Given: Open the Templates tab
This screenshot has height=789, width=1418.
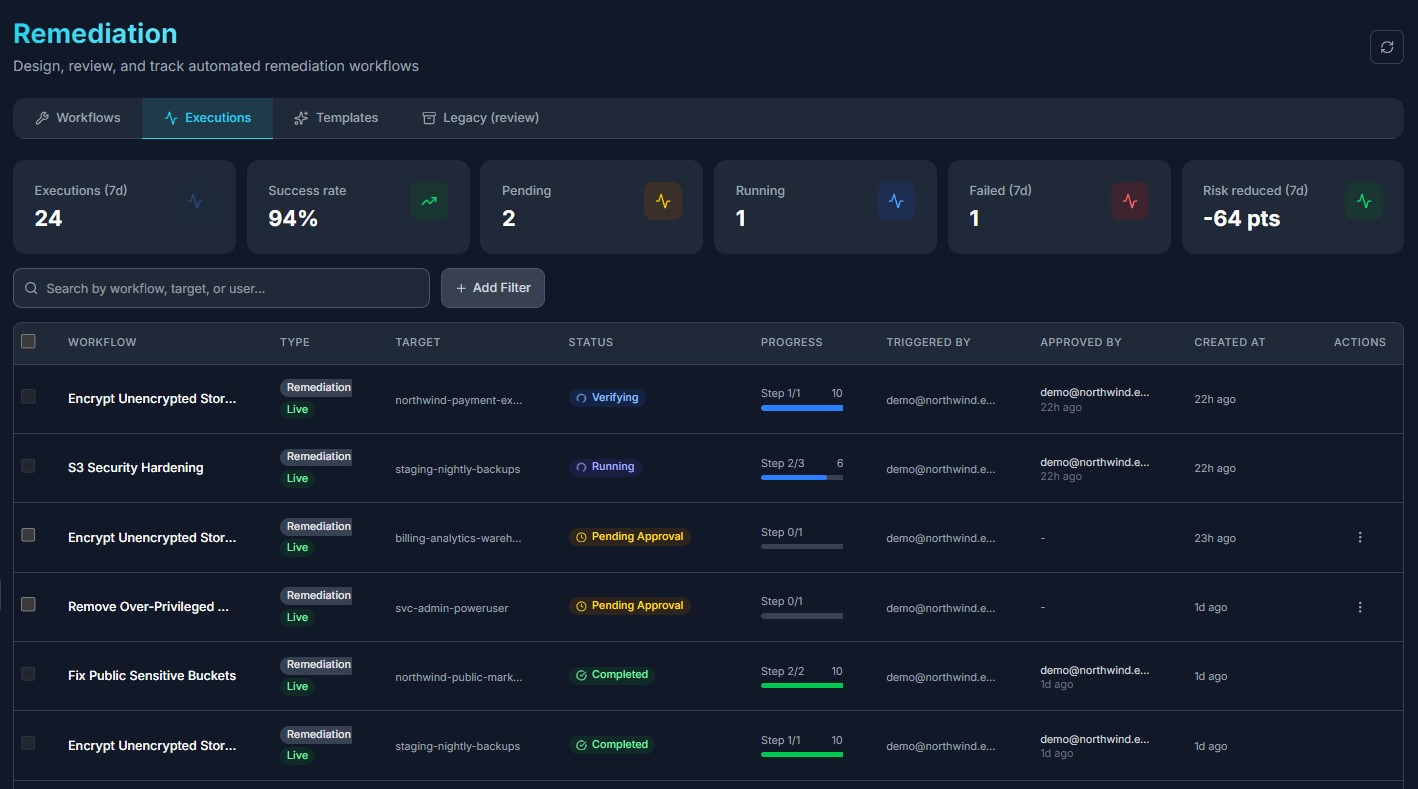Looking at the screenshot, I should coord(336,118).
